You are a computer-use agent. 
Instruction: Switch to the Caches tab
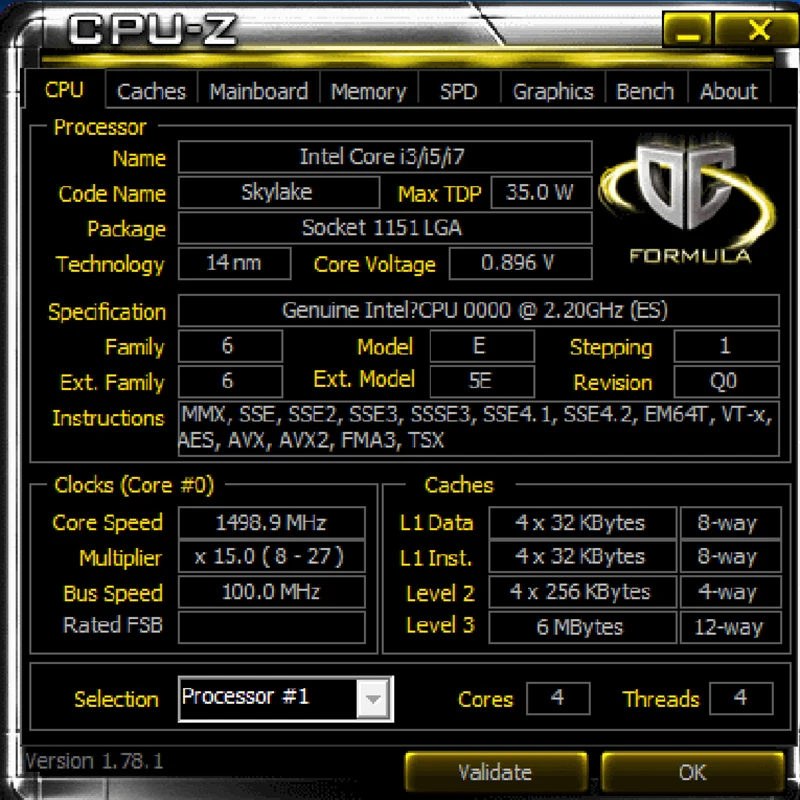(151, 91)
